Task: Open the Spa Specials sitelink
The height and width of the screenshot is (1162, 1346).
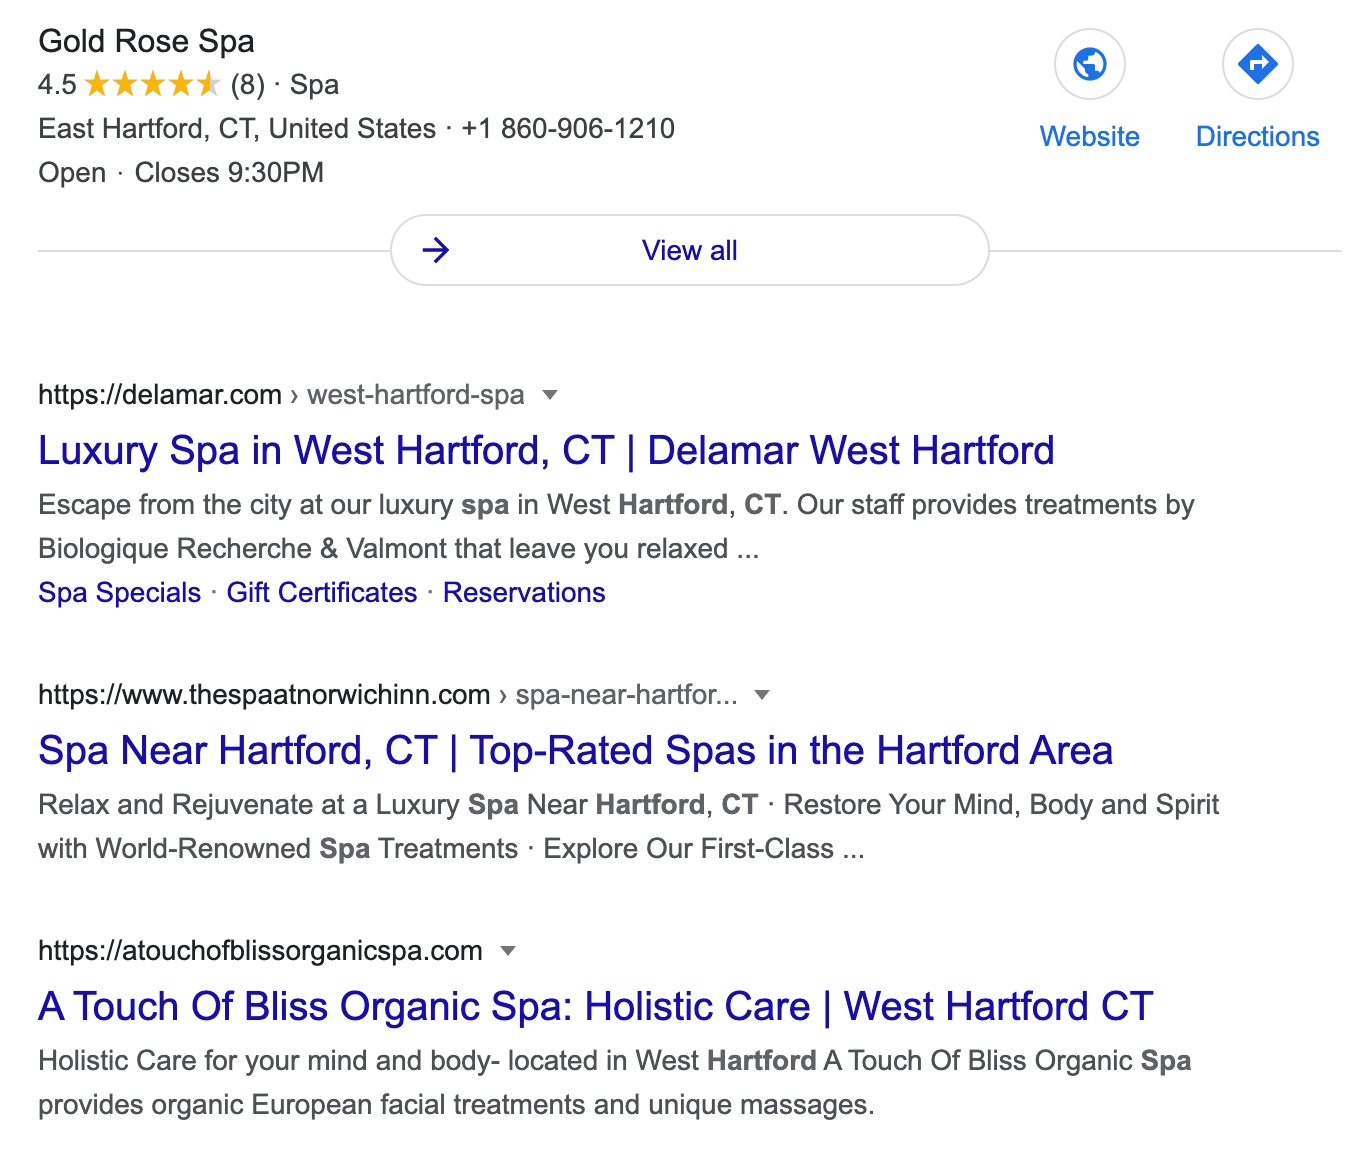Action: 120,592
